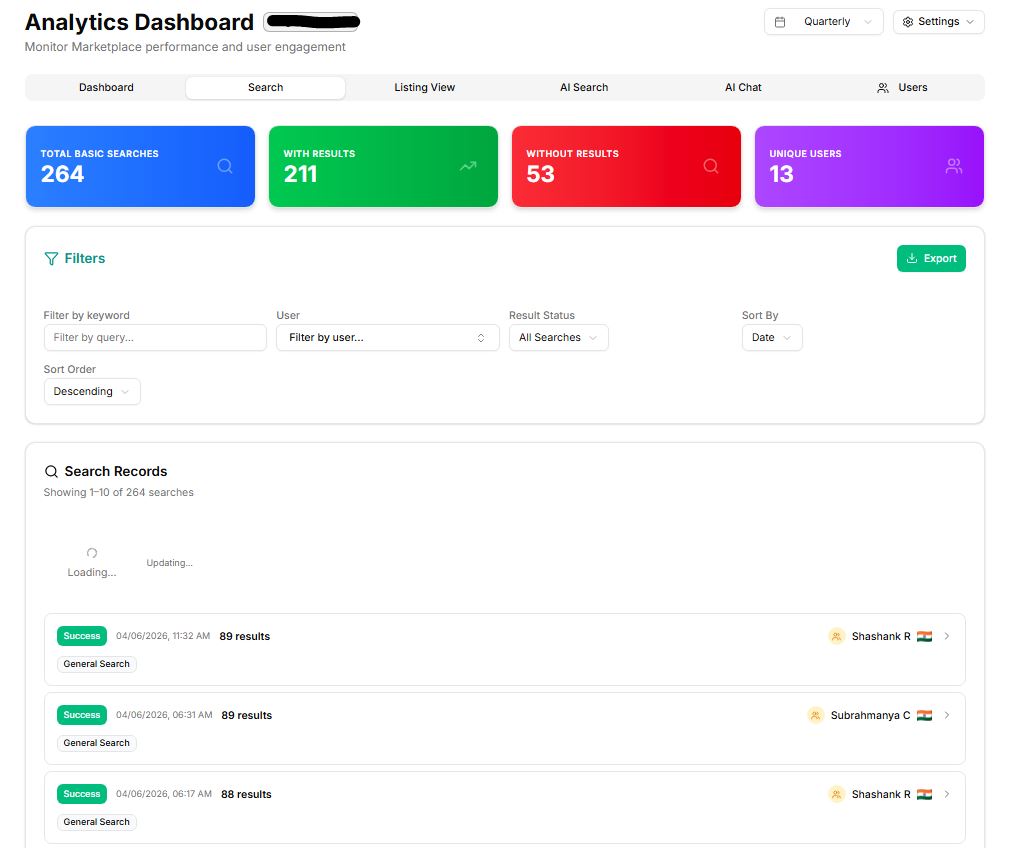The width and height of the screenshot is (1010, 848).
Task: Change the Descending sort order dropdown
Action: click(92, 392)
